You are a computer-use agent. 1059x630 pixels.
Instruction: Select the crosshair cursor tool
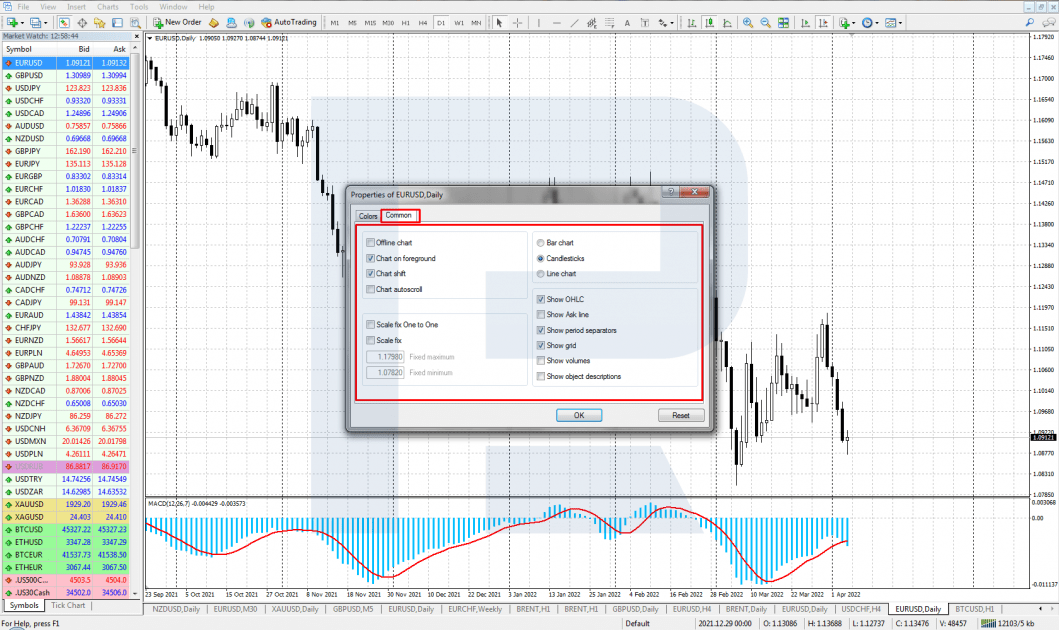(x=518, y=22)
